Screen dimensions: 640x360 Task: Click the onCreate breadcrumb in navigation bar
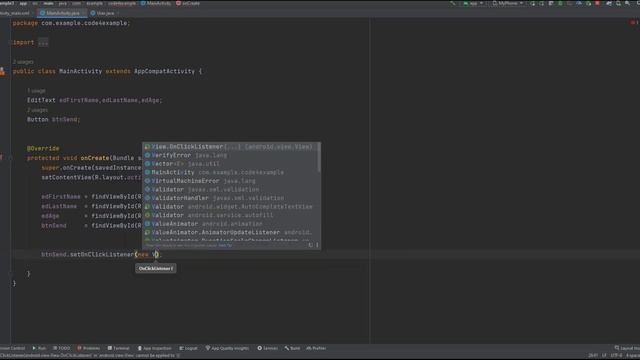(x=188, y=3)
